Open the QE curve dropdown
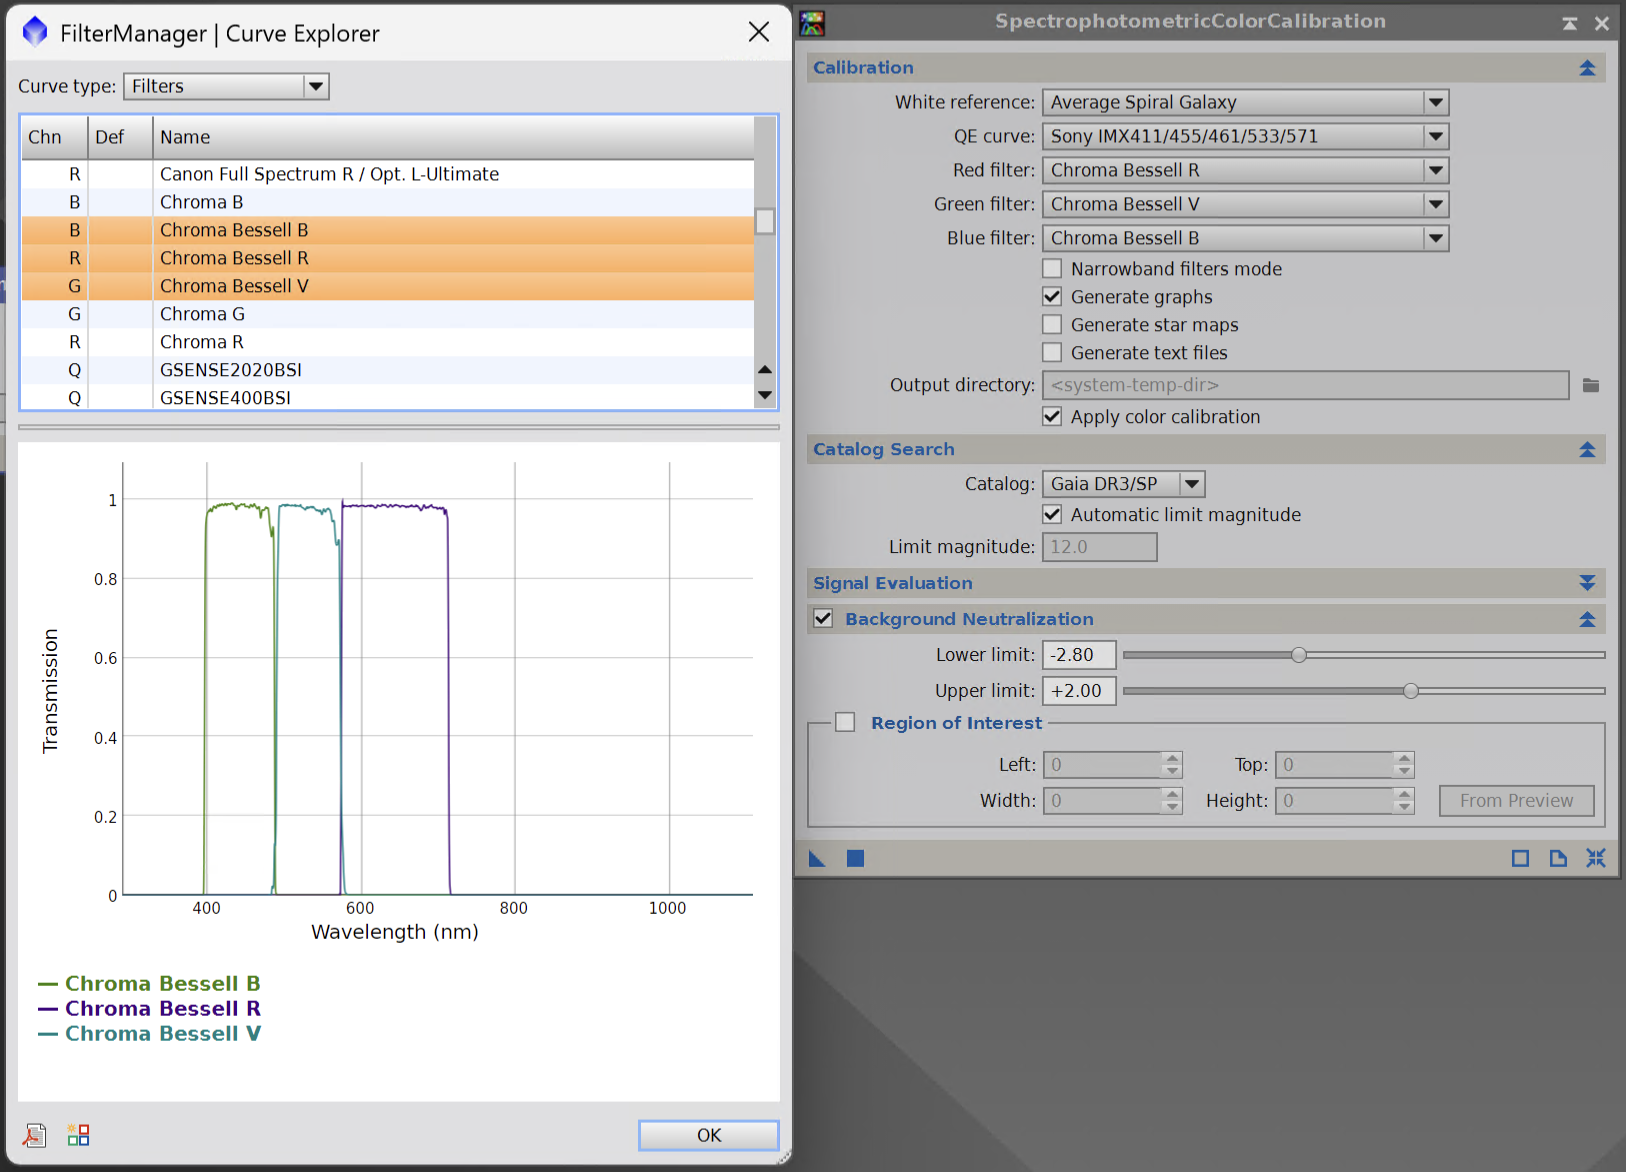1626x1172 pixels. 1245,136
